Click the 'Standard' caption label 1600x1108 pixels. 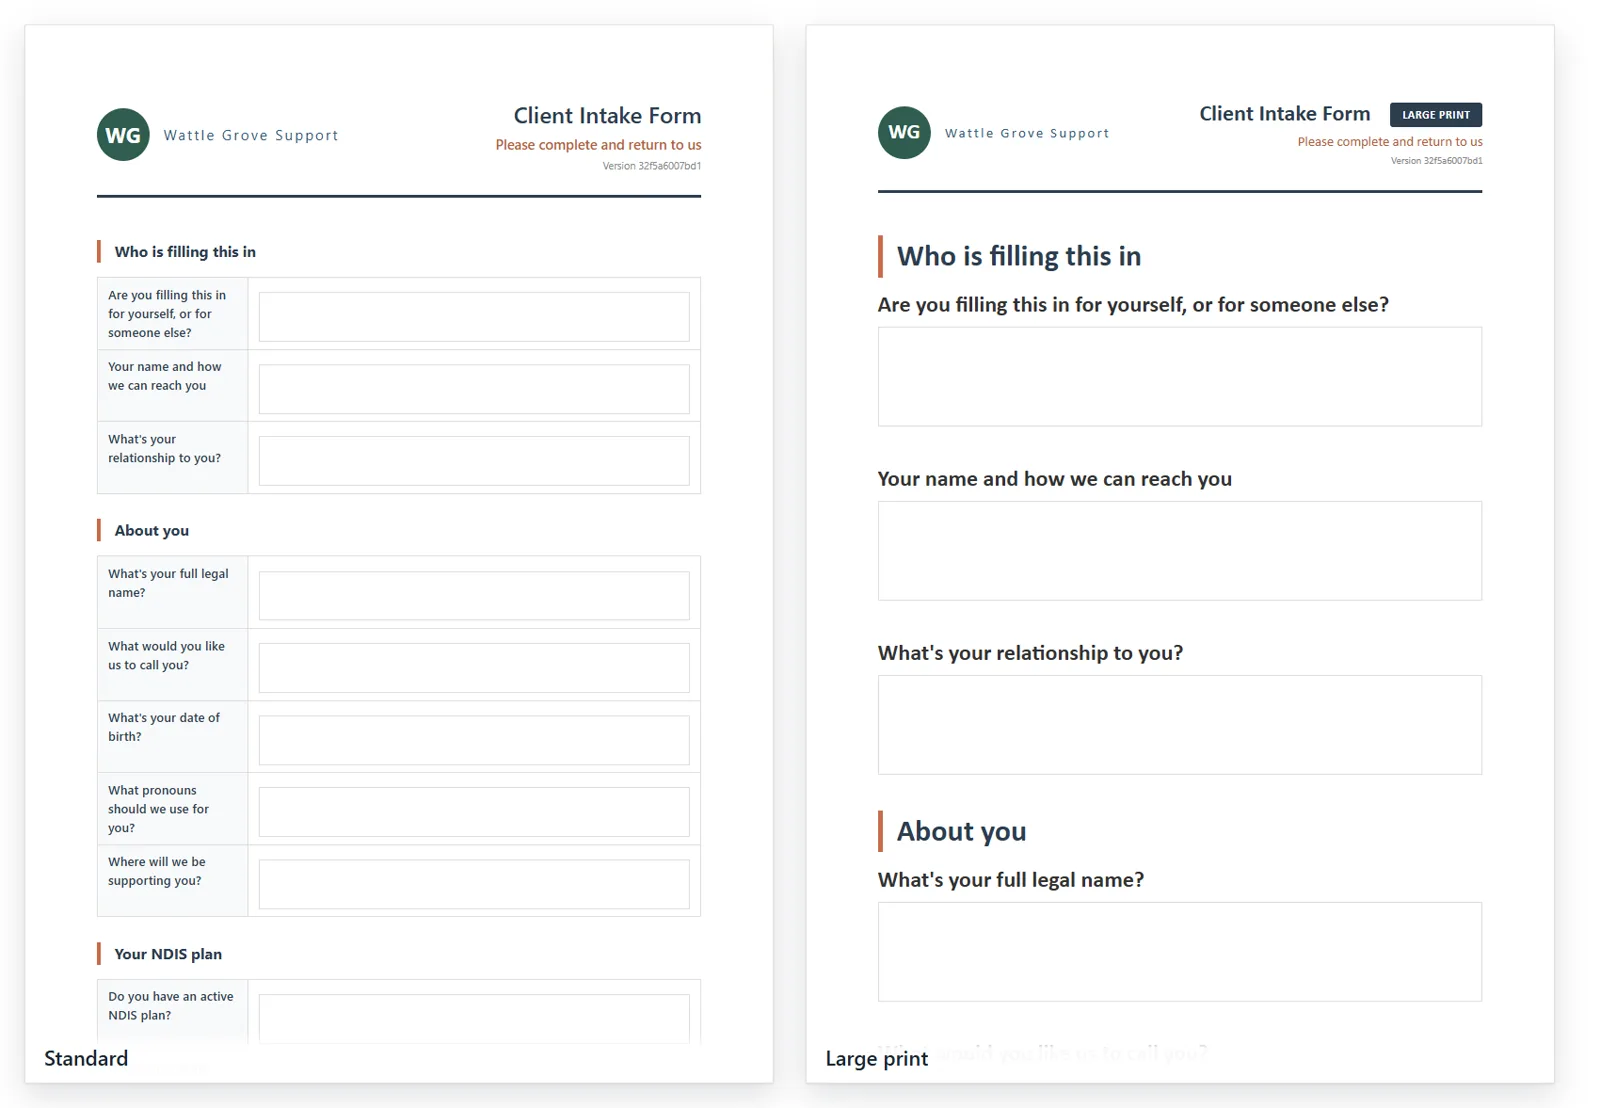[86, 1059]
